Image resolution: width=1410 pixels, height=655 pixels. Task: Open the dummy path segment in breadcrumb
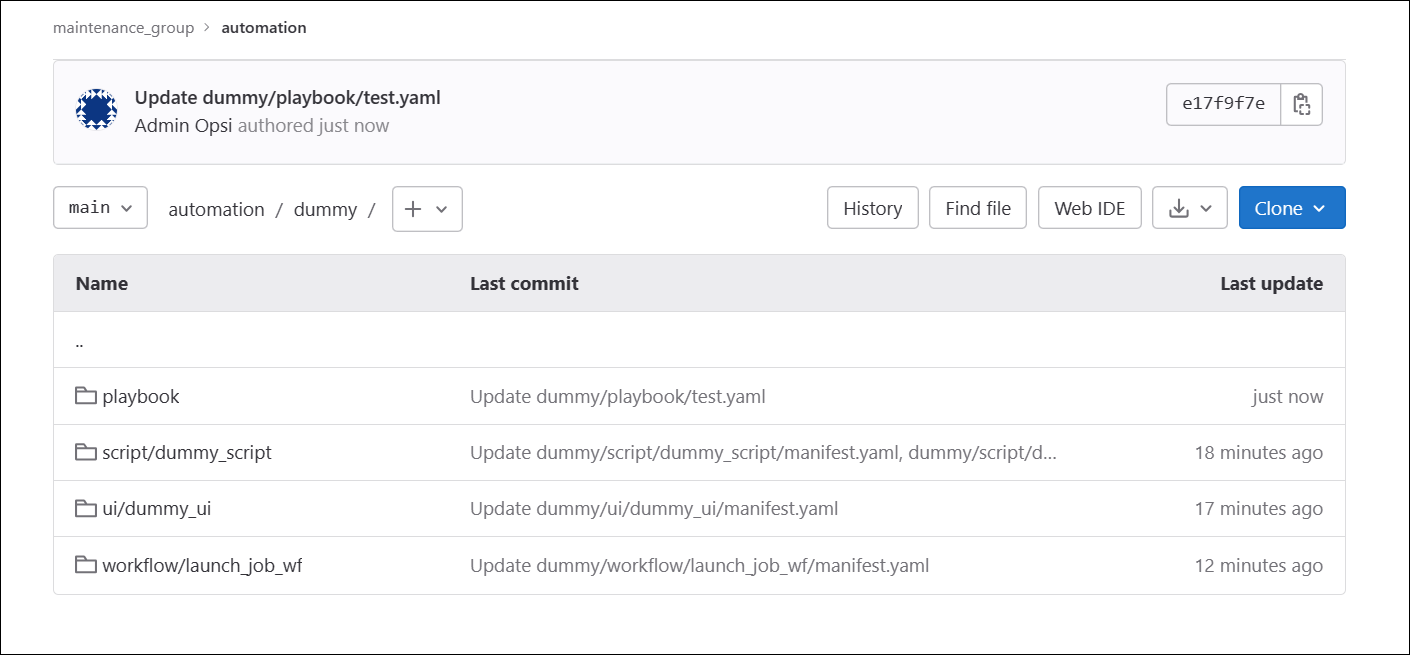pos(325,209)
